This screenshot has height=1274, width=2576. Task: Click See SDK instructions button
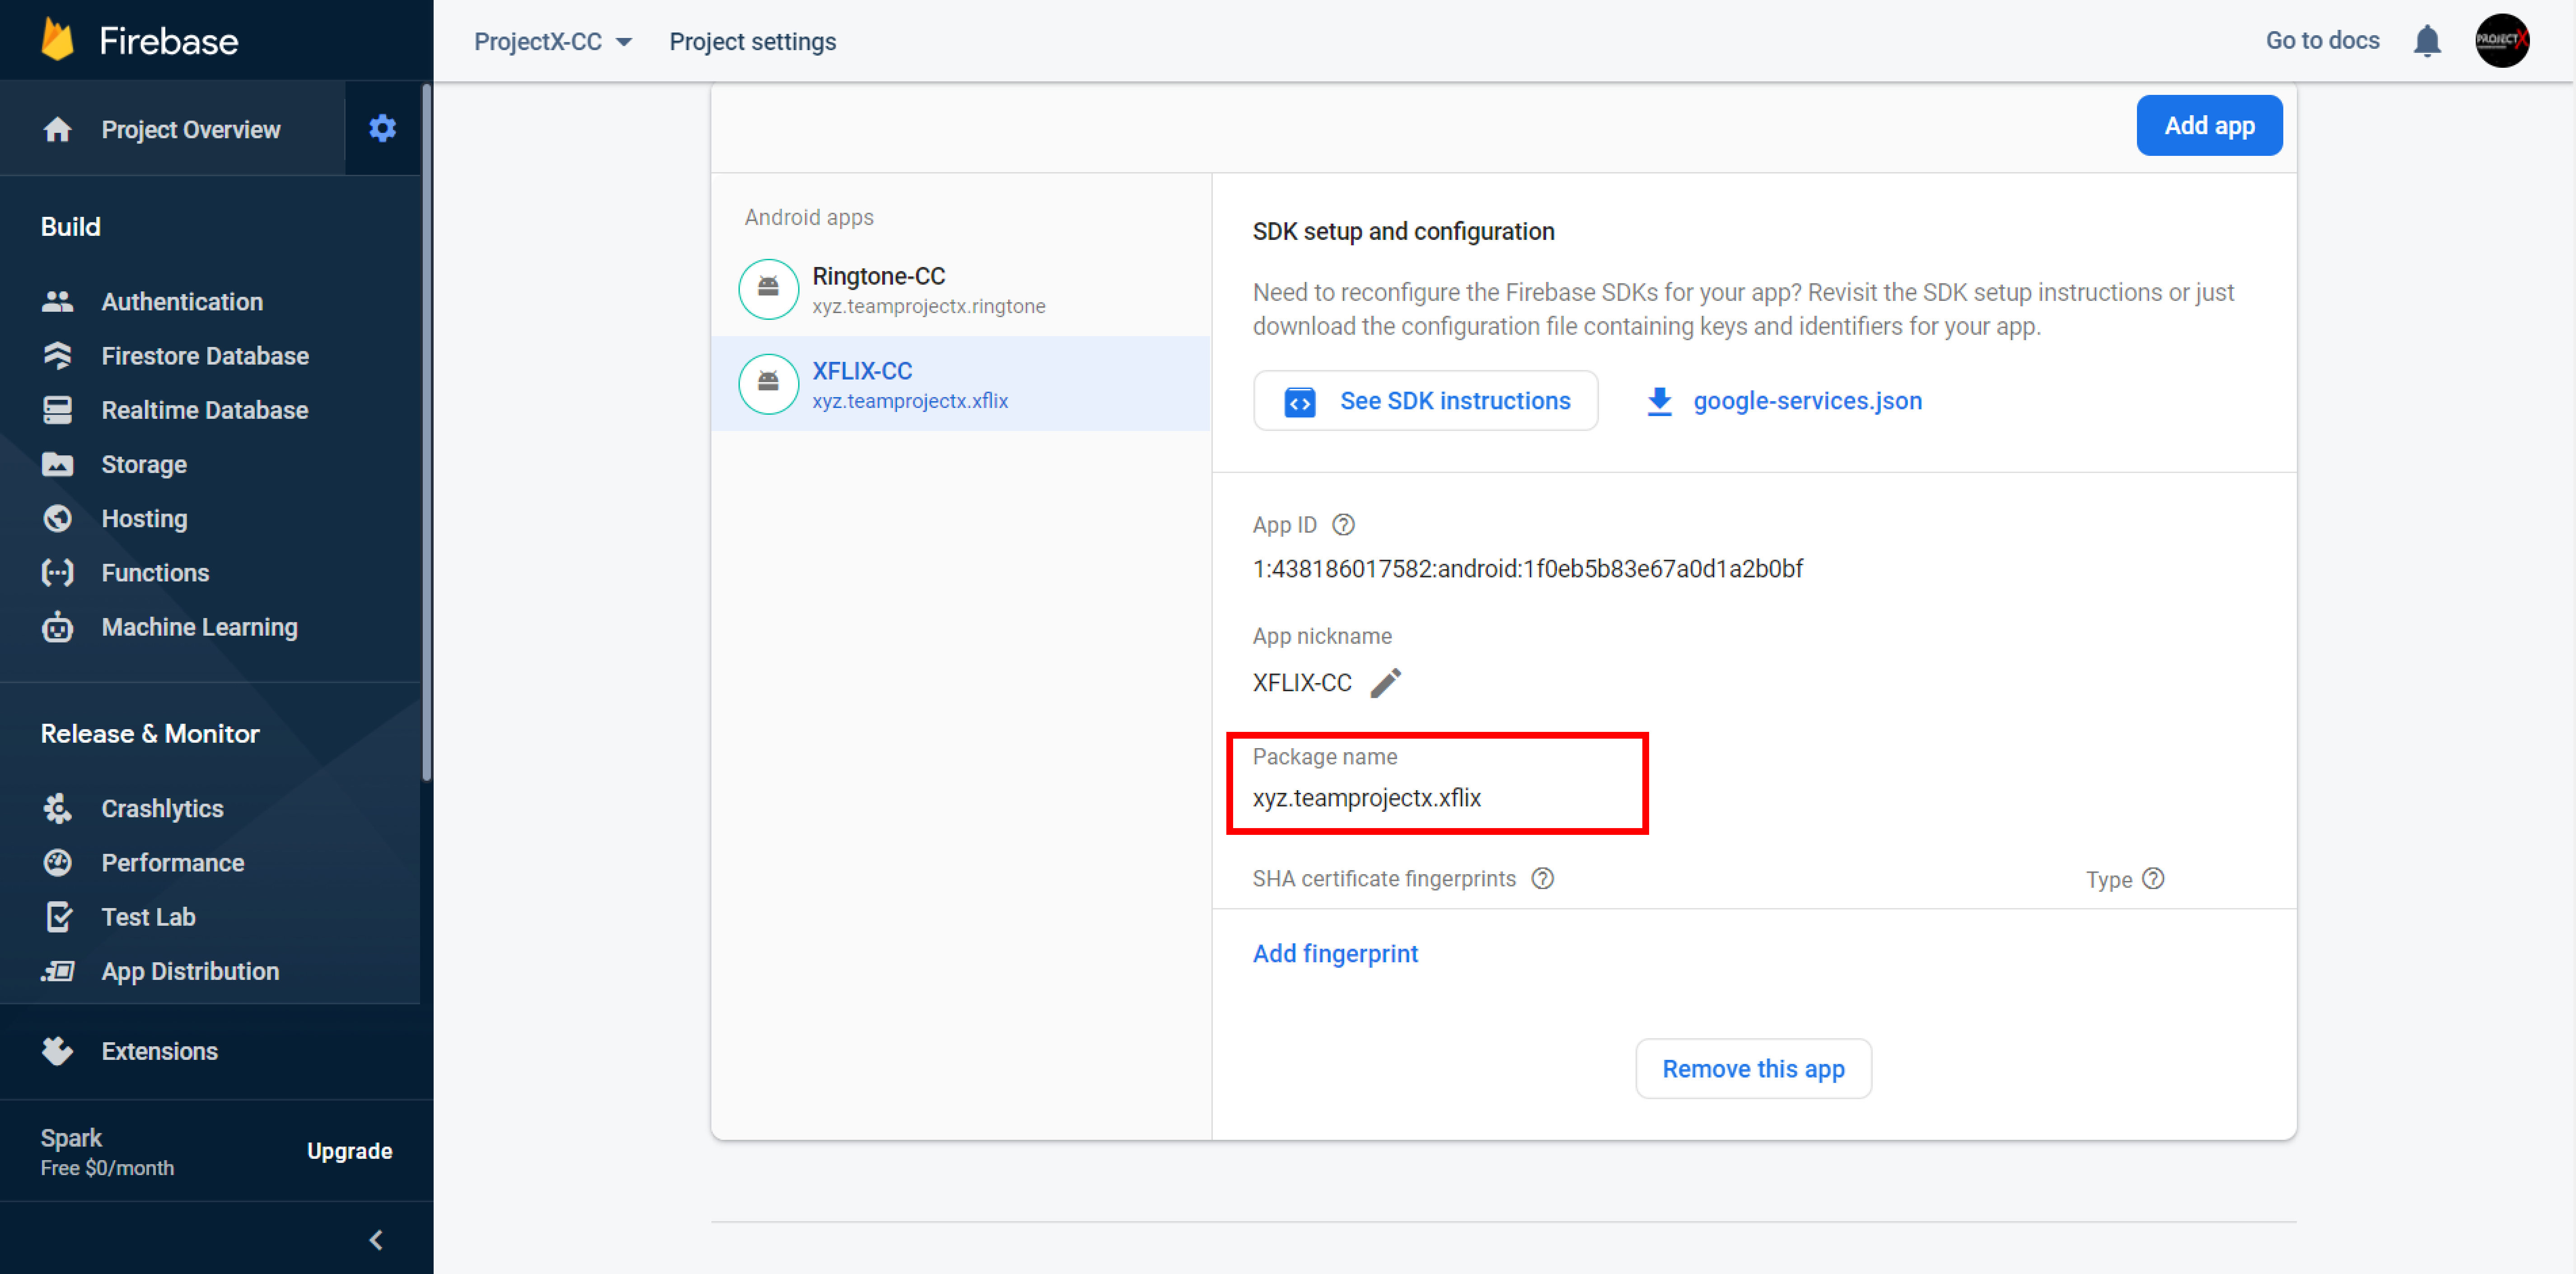[x=1425, y=401]
